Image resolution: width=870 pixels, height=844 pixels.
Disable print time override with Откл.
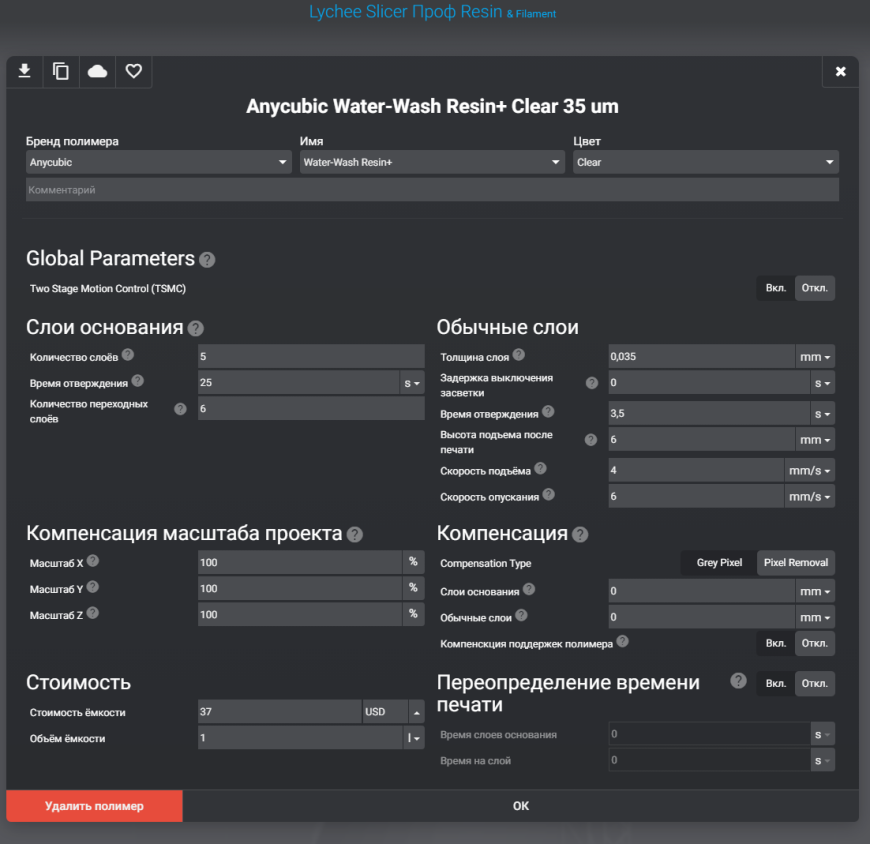[815, 684]
